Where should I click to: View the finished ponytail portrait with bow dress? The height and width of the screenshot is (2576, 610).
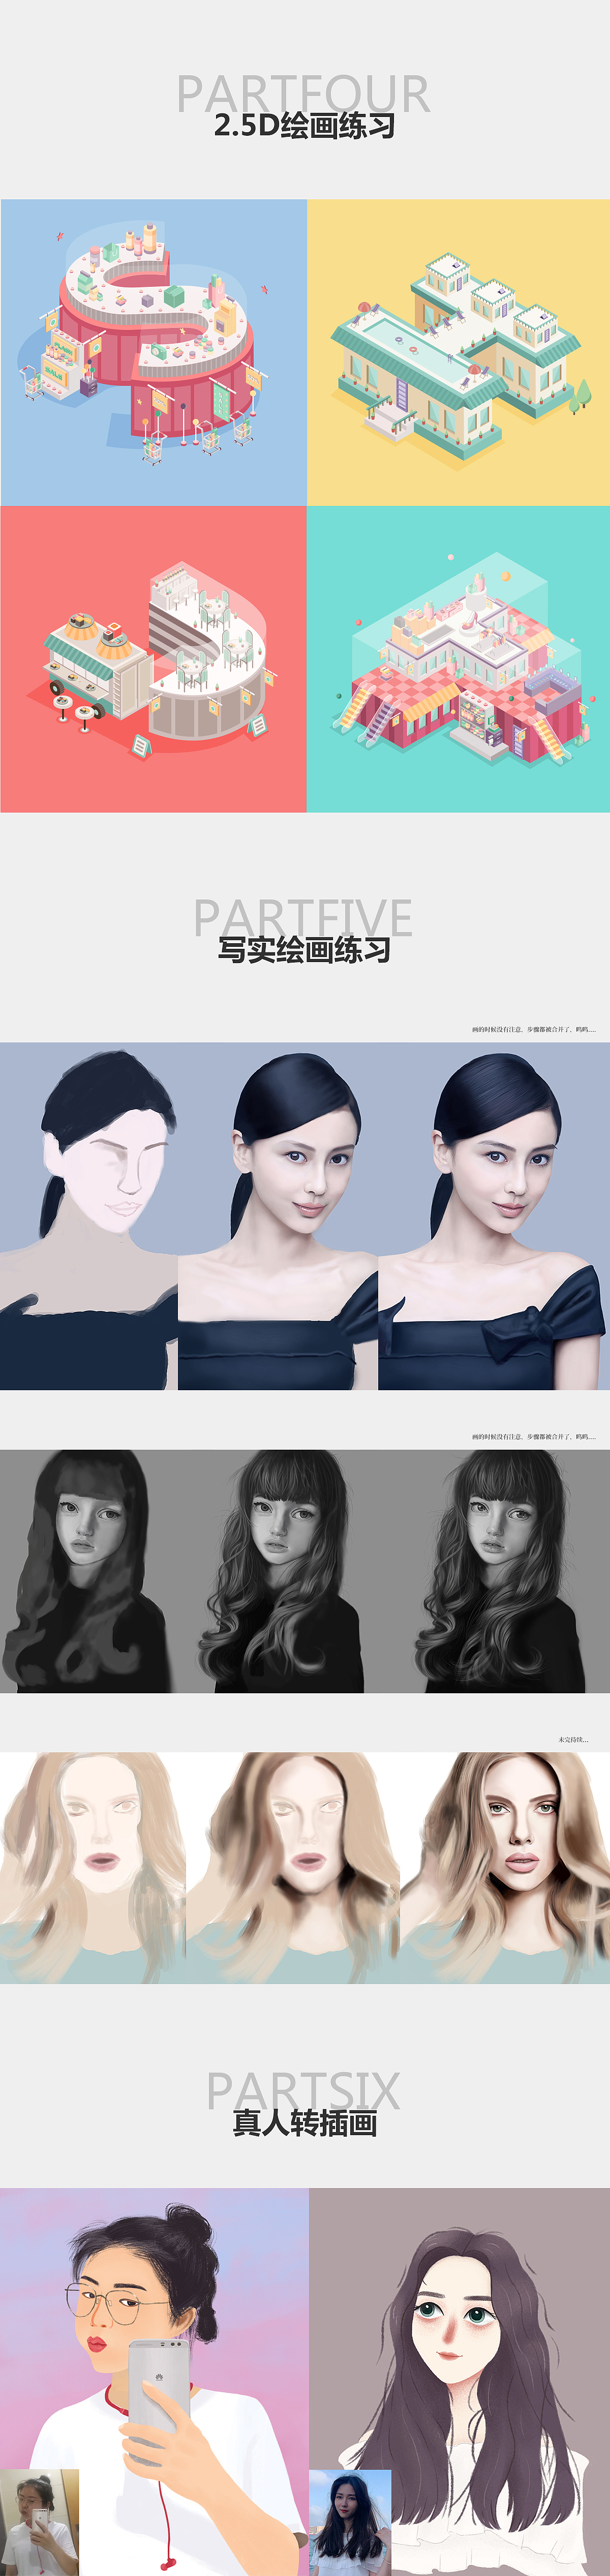tap(494, 1217)
